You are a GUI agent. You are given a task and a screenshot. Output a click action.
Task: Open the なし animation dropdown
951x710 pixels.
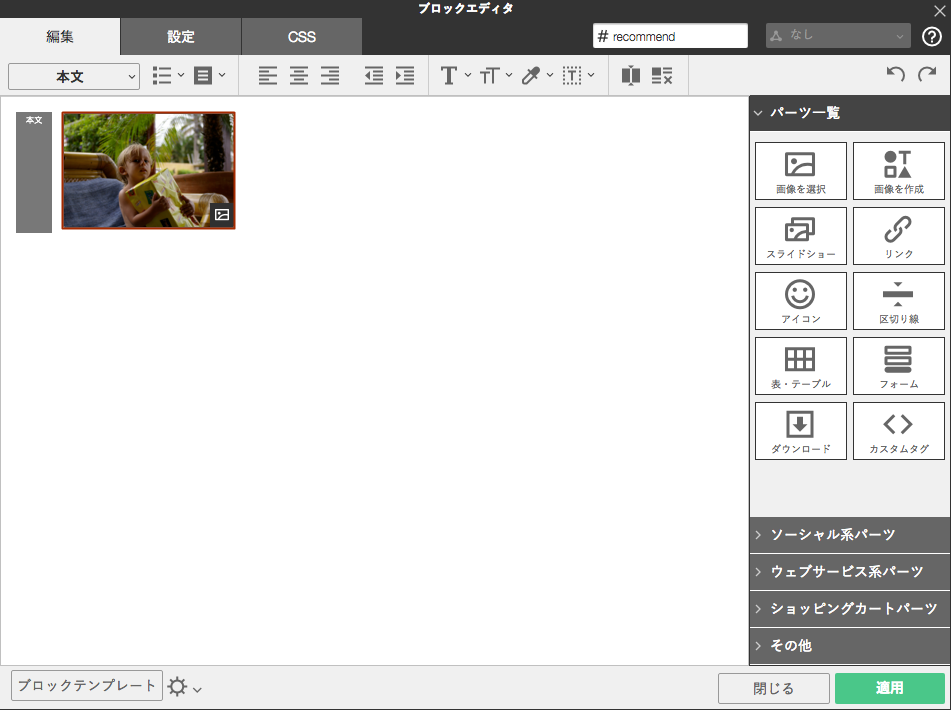pyautogui.click(x=838, y=36)
